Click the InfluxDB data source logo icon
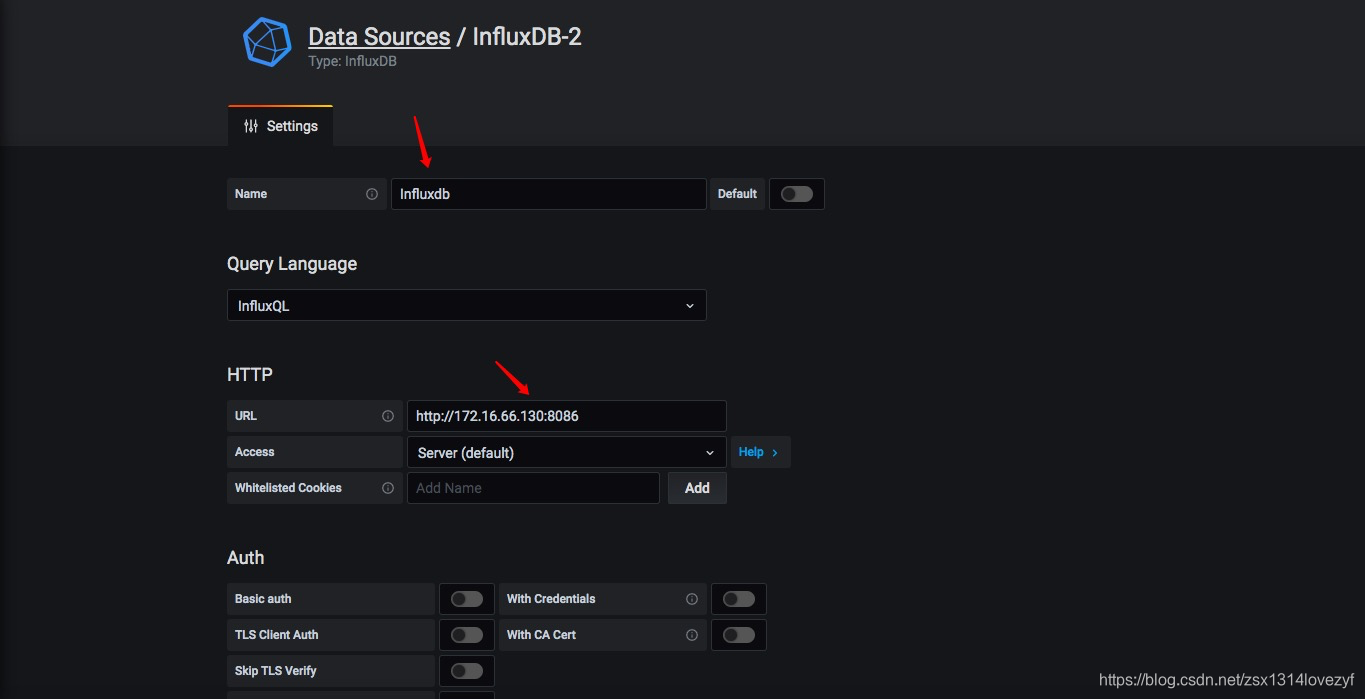The width and height of the screenshot is (1365, 699). coord(267,42)
